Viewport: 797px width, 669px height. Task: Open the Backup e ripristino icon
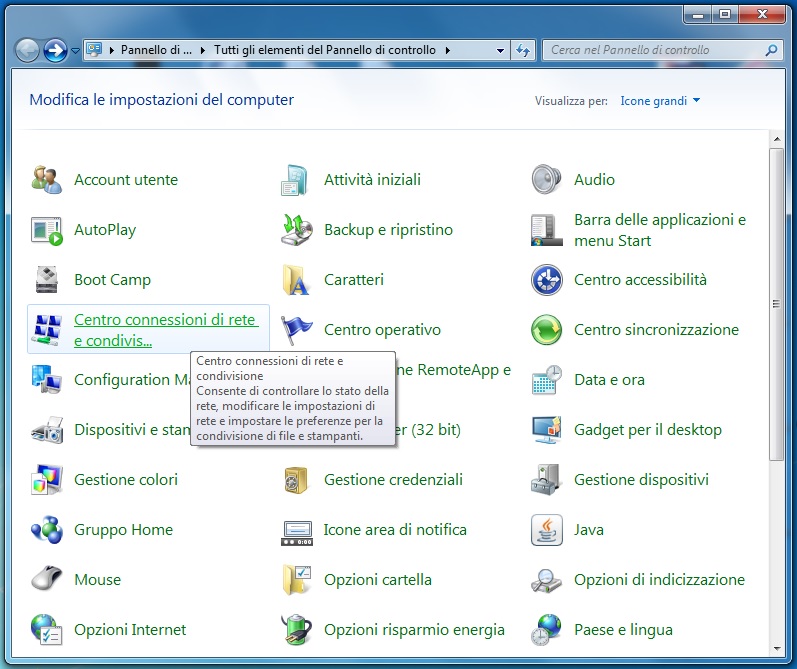click(296, 230)
